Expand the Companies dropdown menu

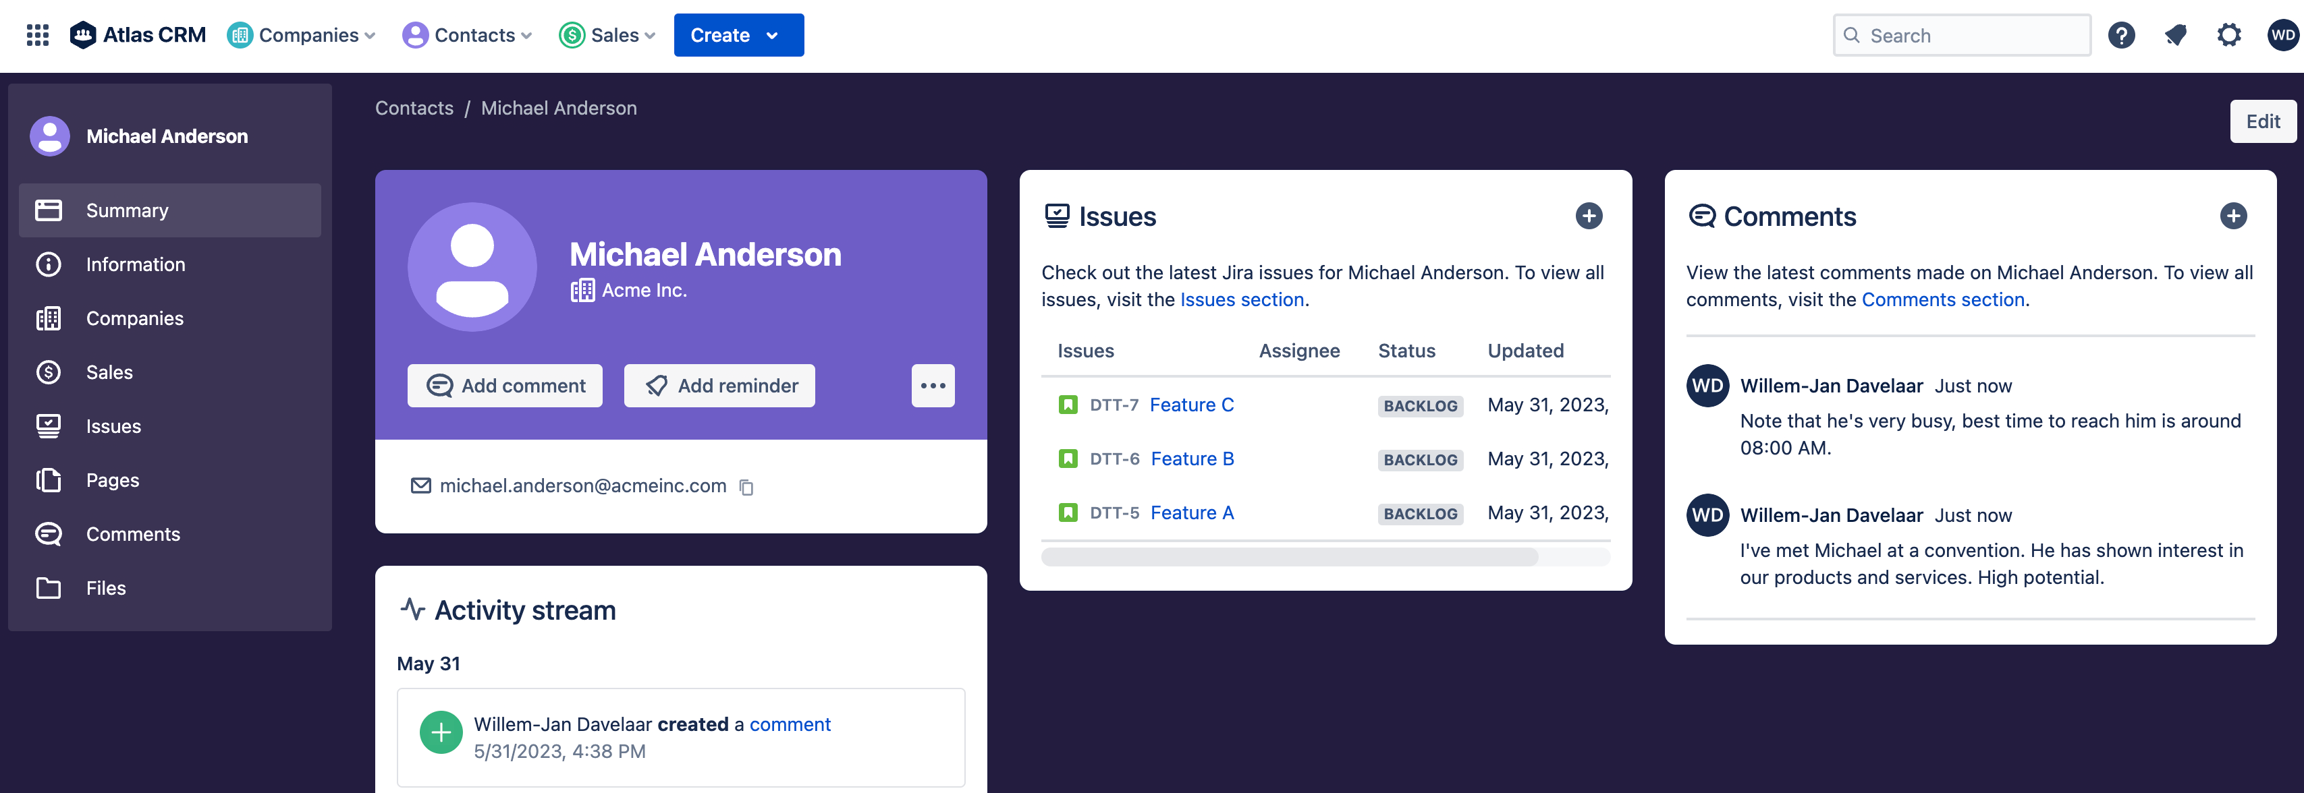click(x=302, y=35)
